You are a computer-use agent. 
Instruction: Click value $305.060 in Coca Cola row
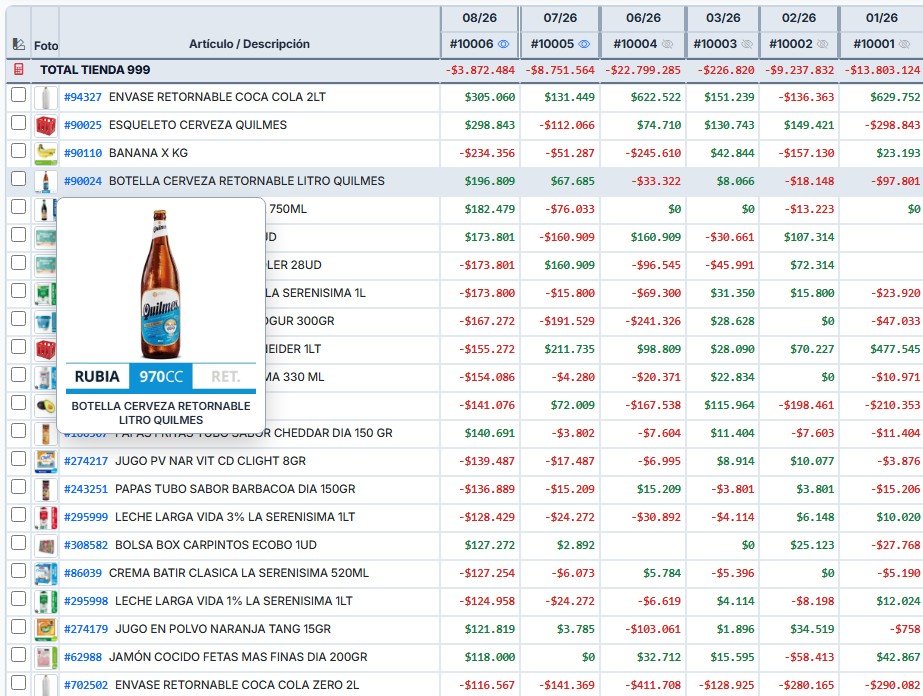[490, 97]
